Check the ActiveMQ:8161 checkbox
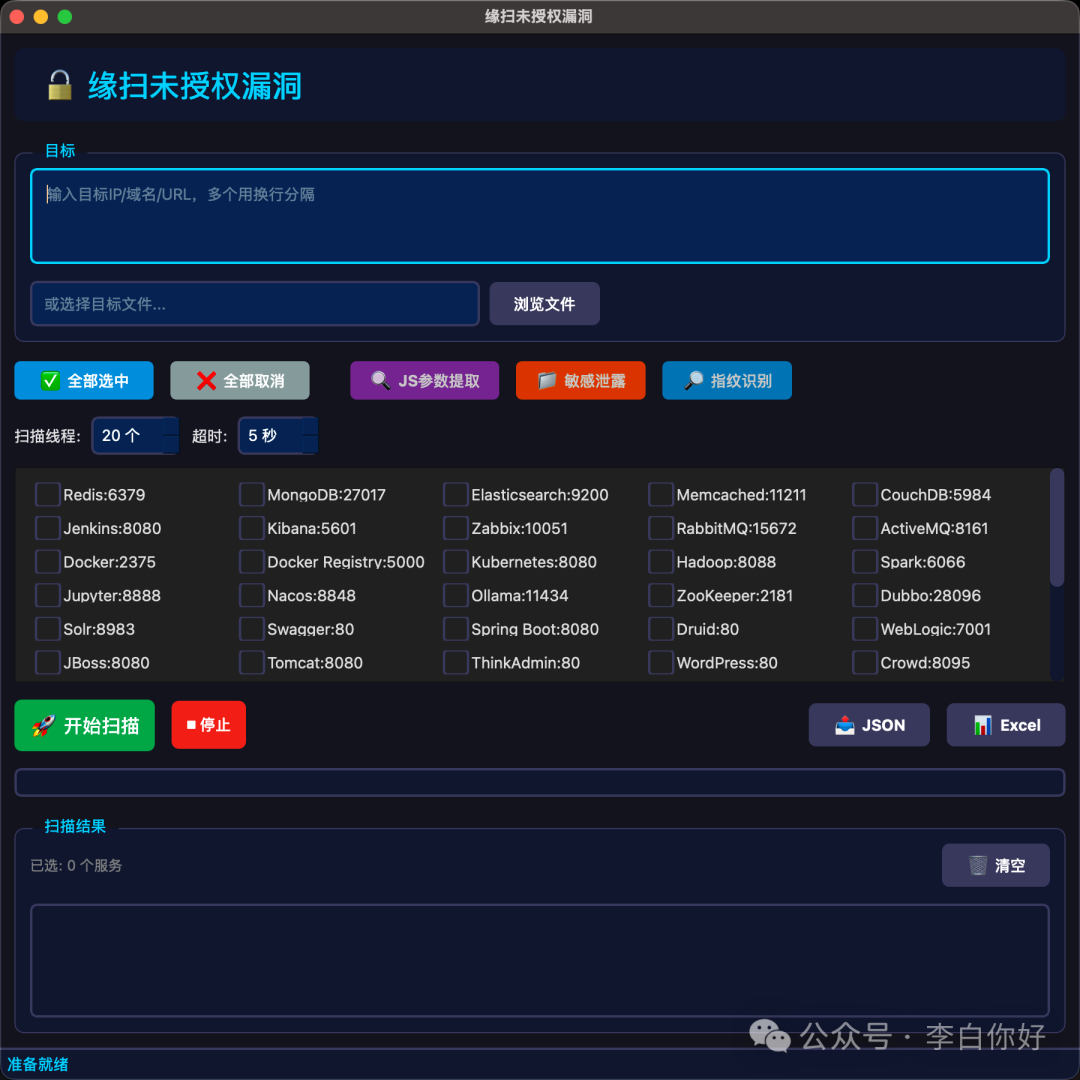The height and width of the screenshot is (1080, 1080). coord(864,528)
